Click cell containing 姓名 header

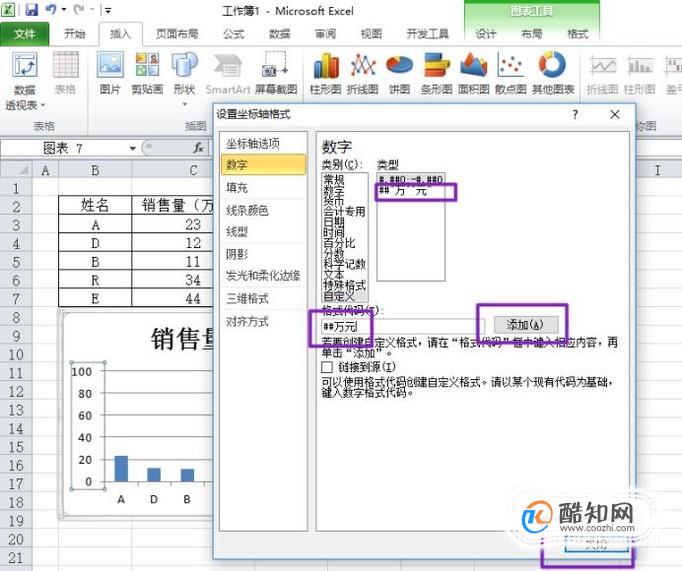tap(95, 205)
